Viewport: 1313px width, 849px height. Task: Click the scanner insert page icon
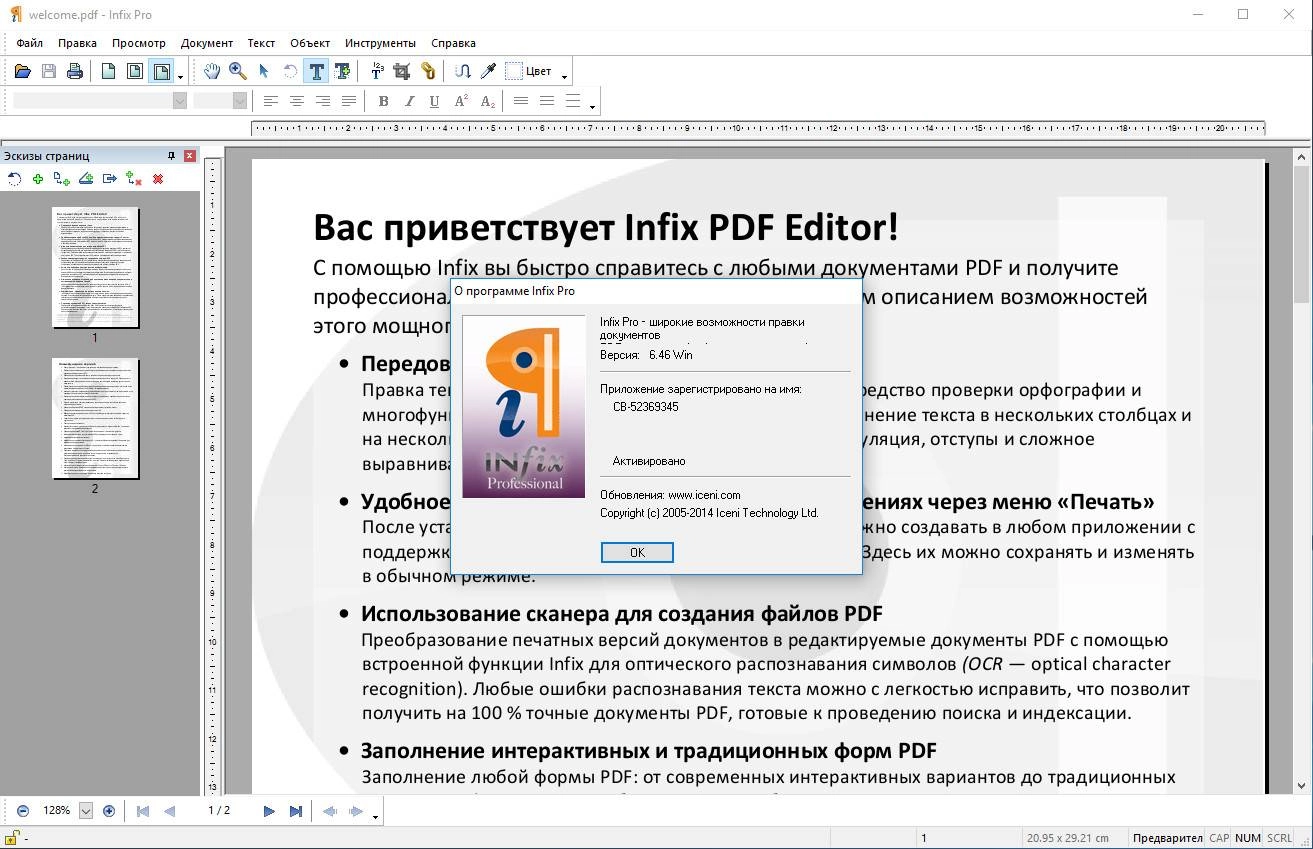click(86, 179)
